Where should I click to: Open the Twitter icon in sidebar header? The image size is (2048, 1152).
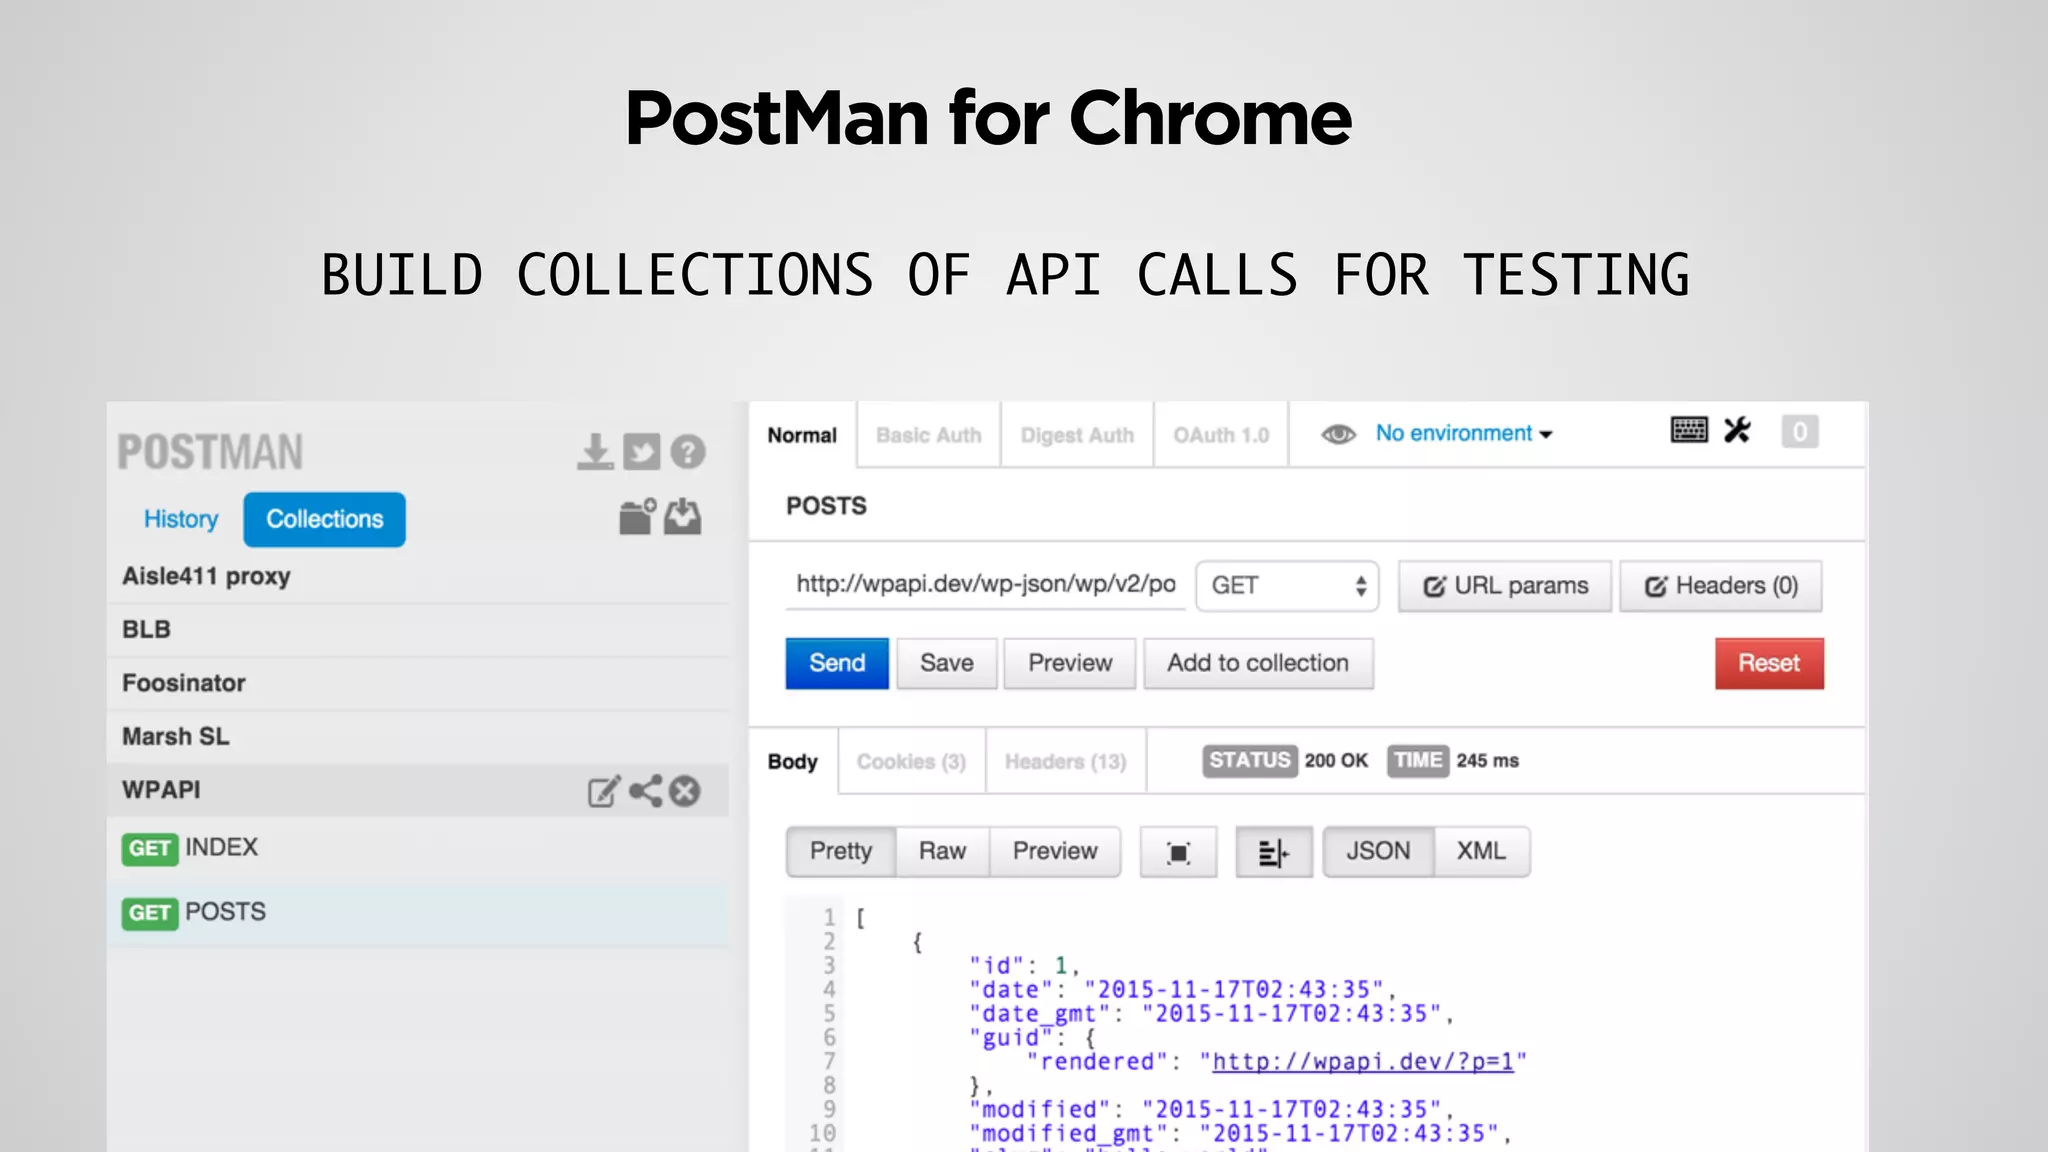coord(641,452)
